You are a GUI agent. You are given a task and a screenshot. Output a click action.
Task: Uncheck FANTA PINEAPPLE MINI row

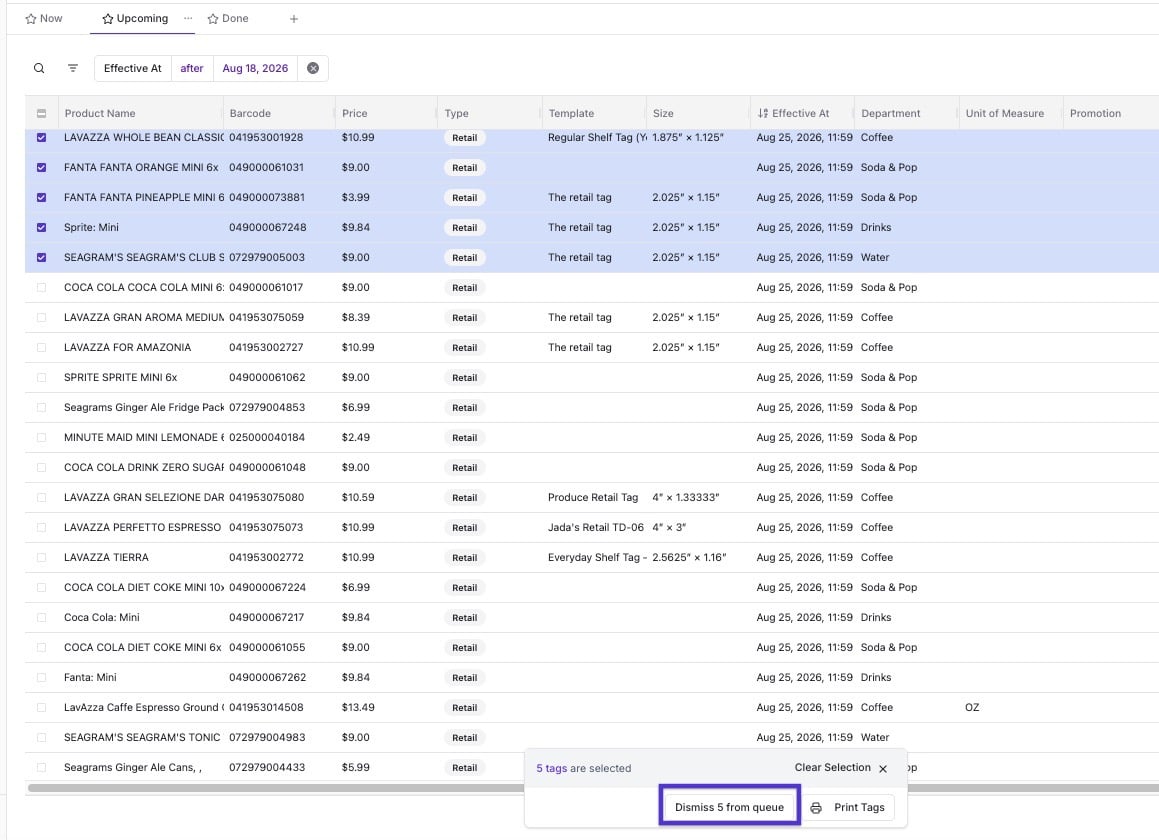click(x=41, y=197)
